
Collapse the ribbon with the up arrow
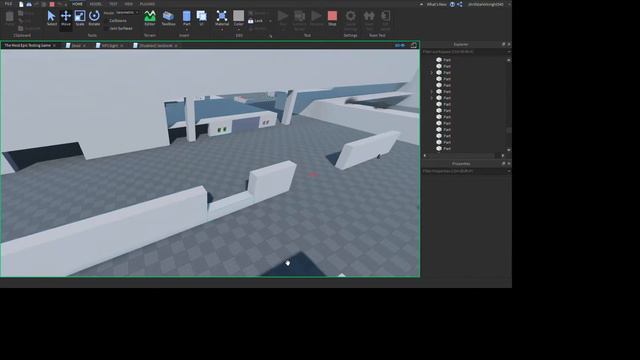pos(421,4)
